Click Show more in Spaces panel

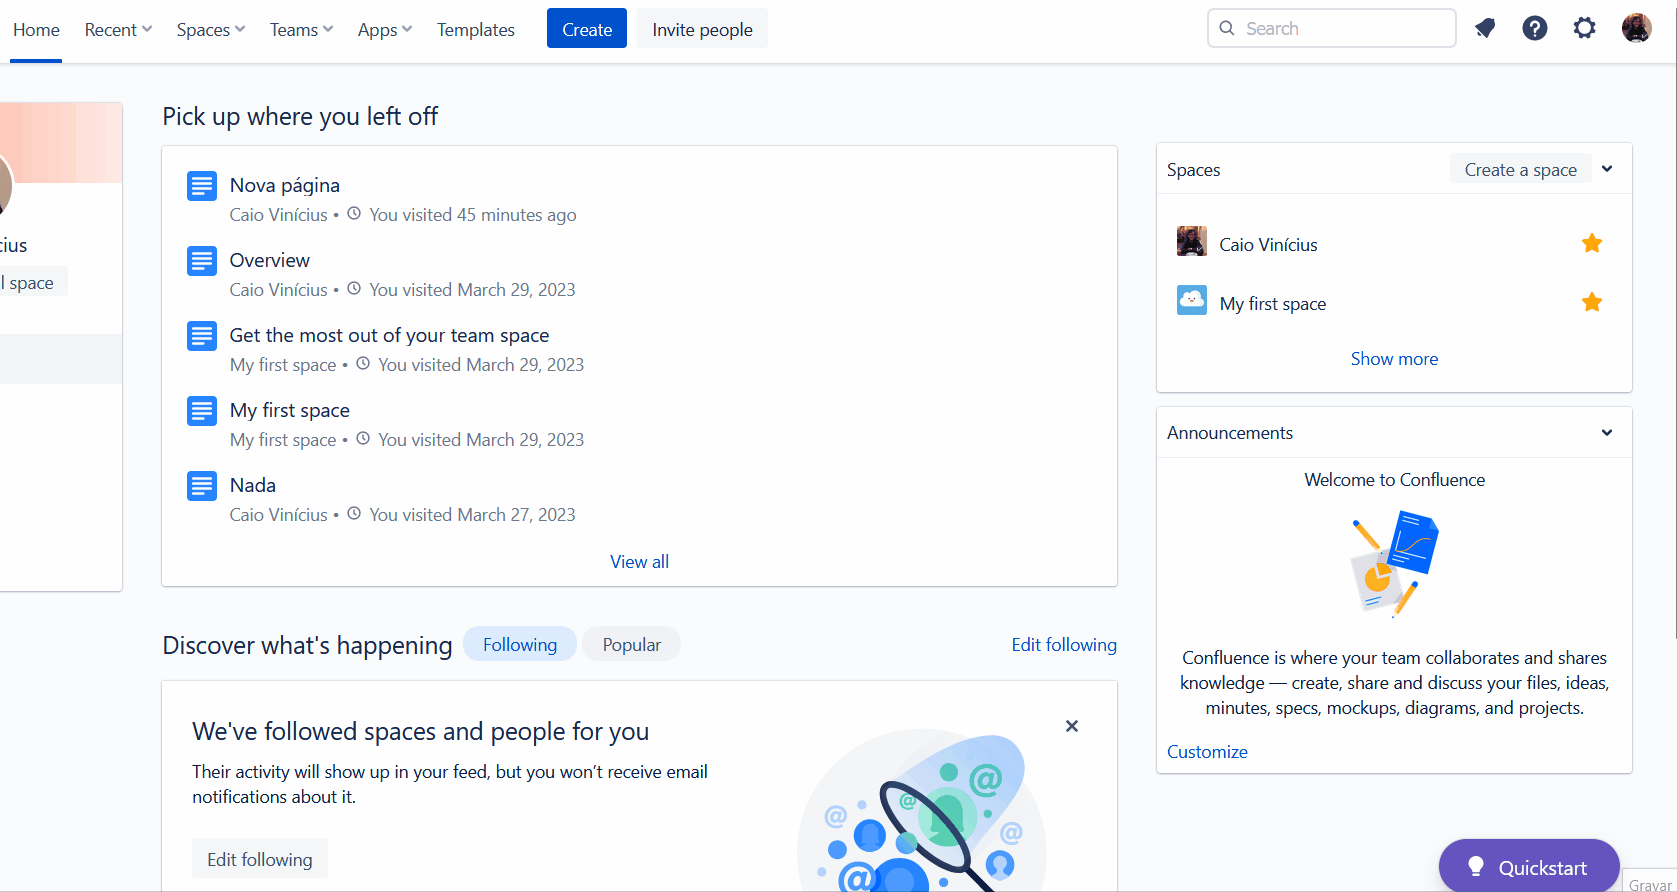[1394, 359]
